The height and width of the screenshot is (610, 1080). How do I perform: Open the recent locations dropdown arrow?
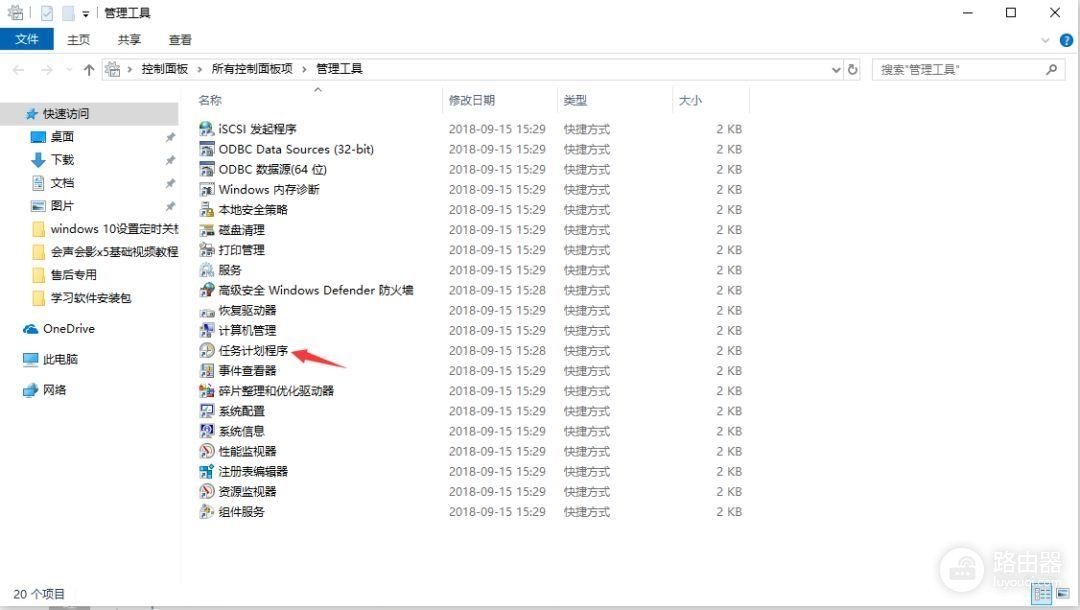68,69
